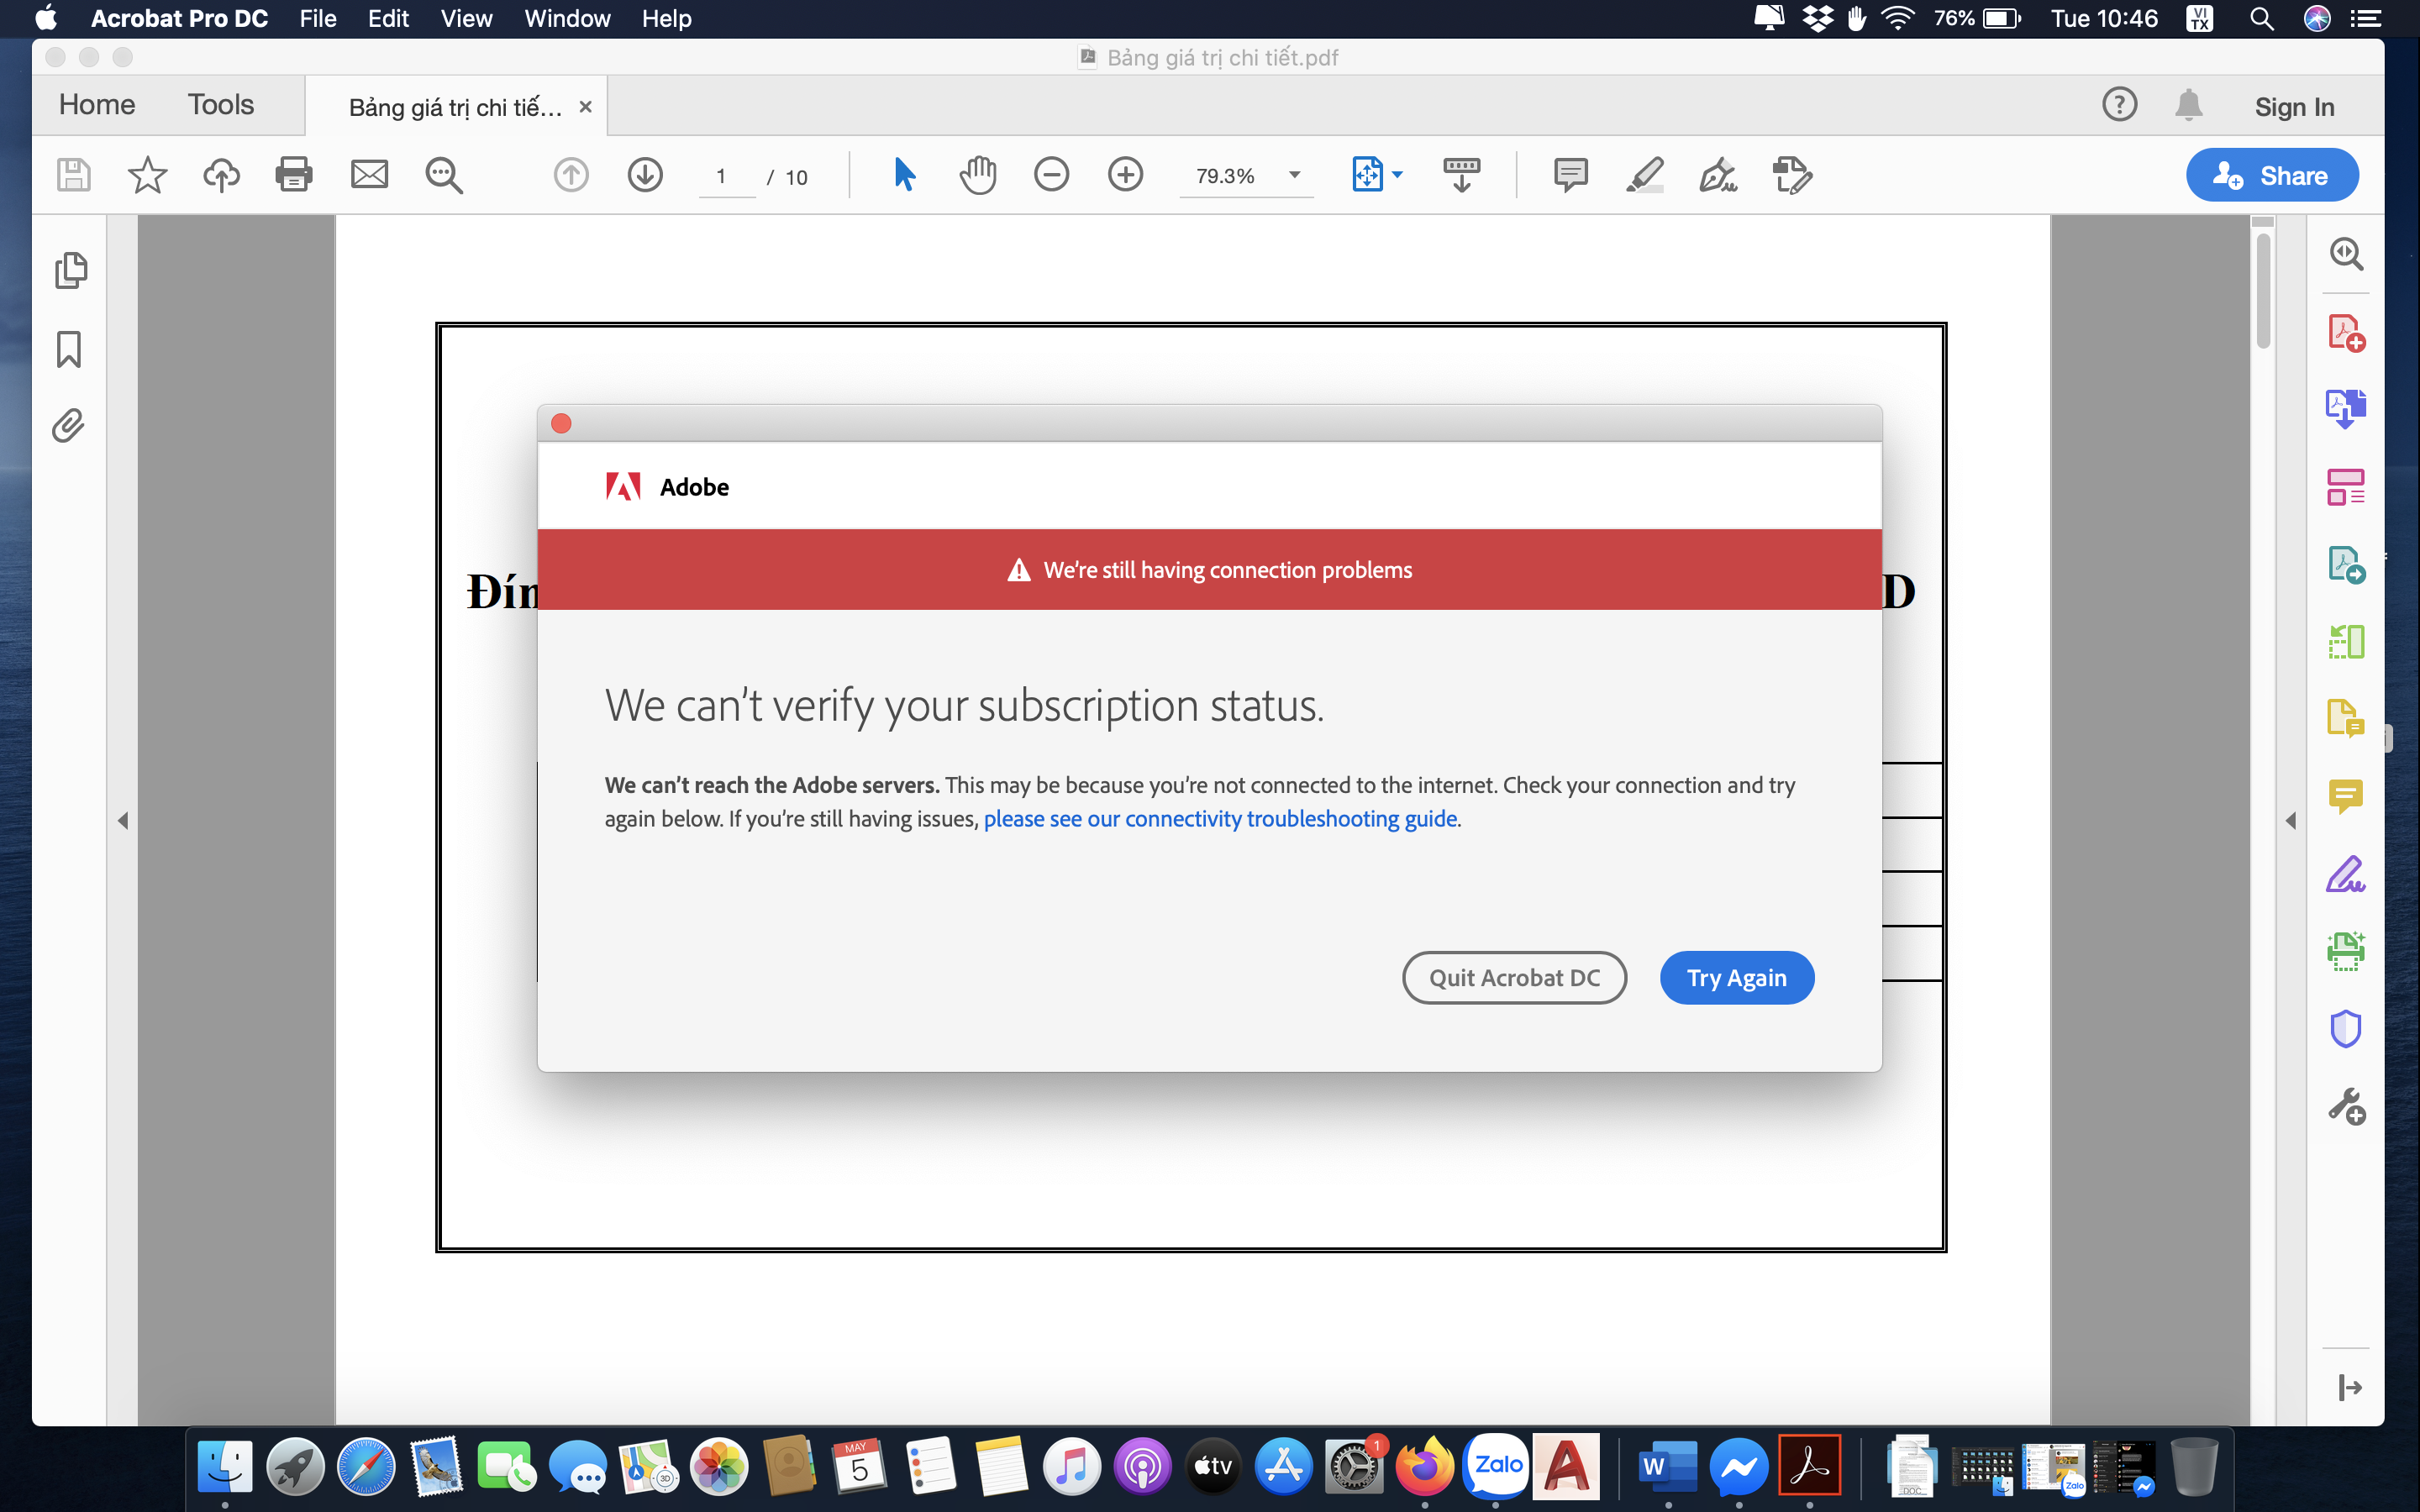Open the zoom percentage dropdown arrow

[1294, 175]
